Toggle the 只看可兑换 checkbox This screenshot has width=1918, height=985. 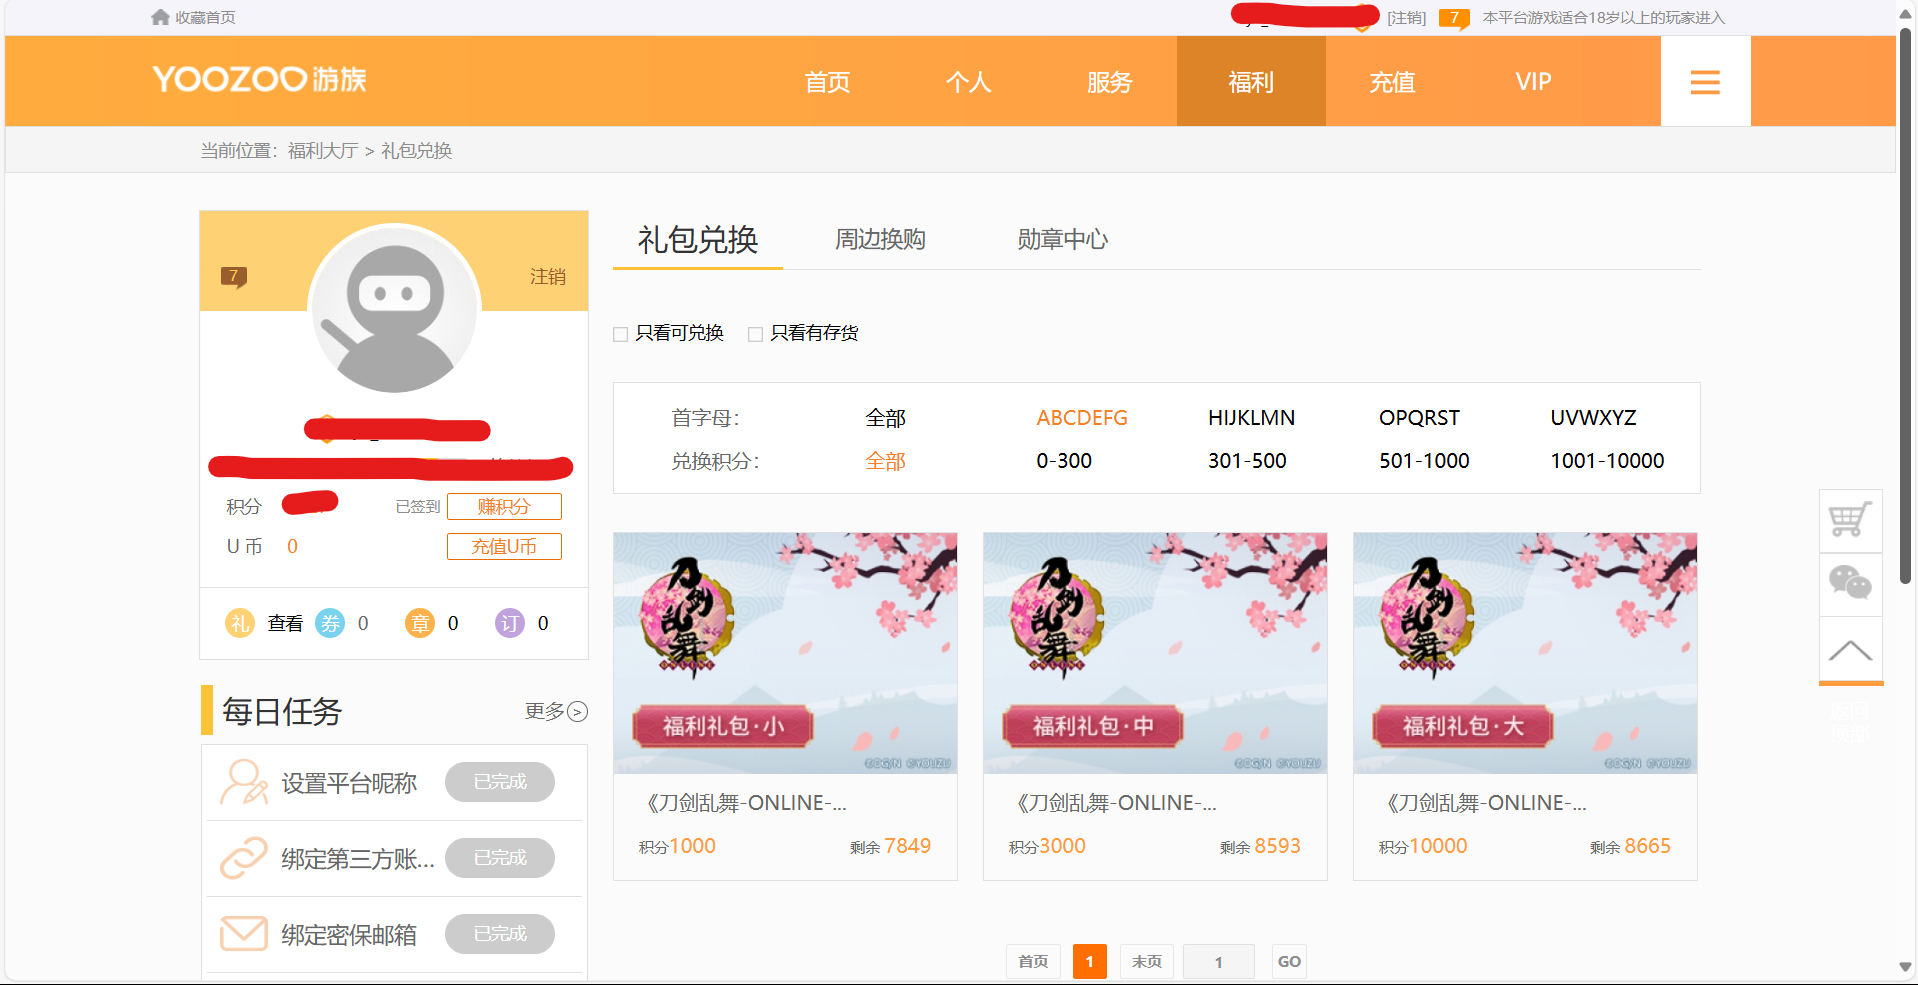620,334
